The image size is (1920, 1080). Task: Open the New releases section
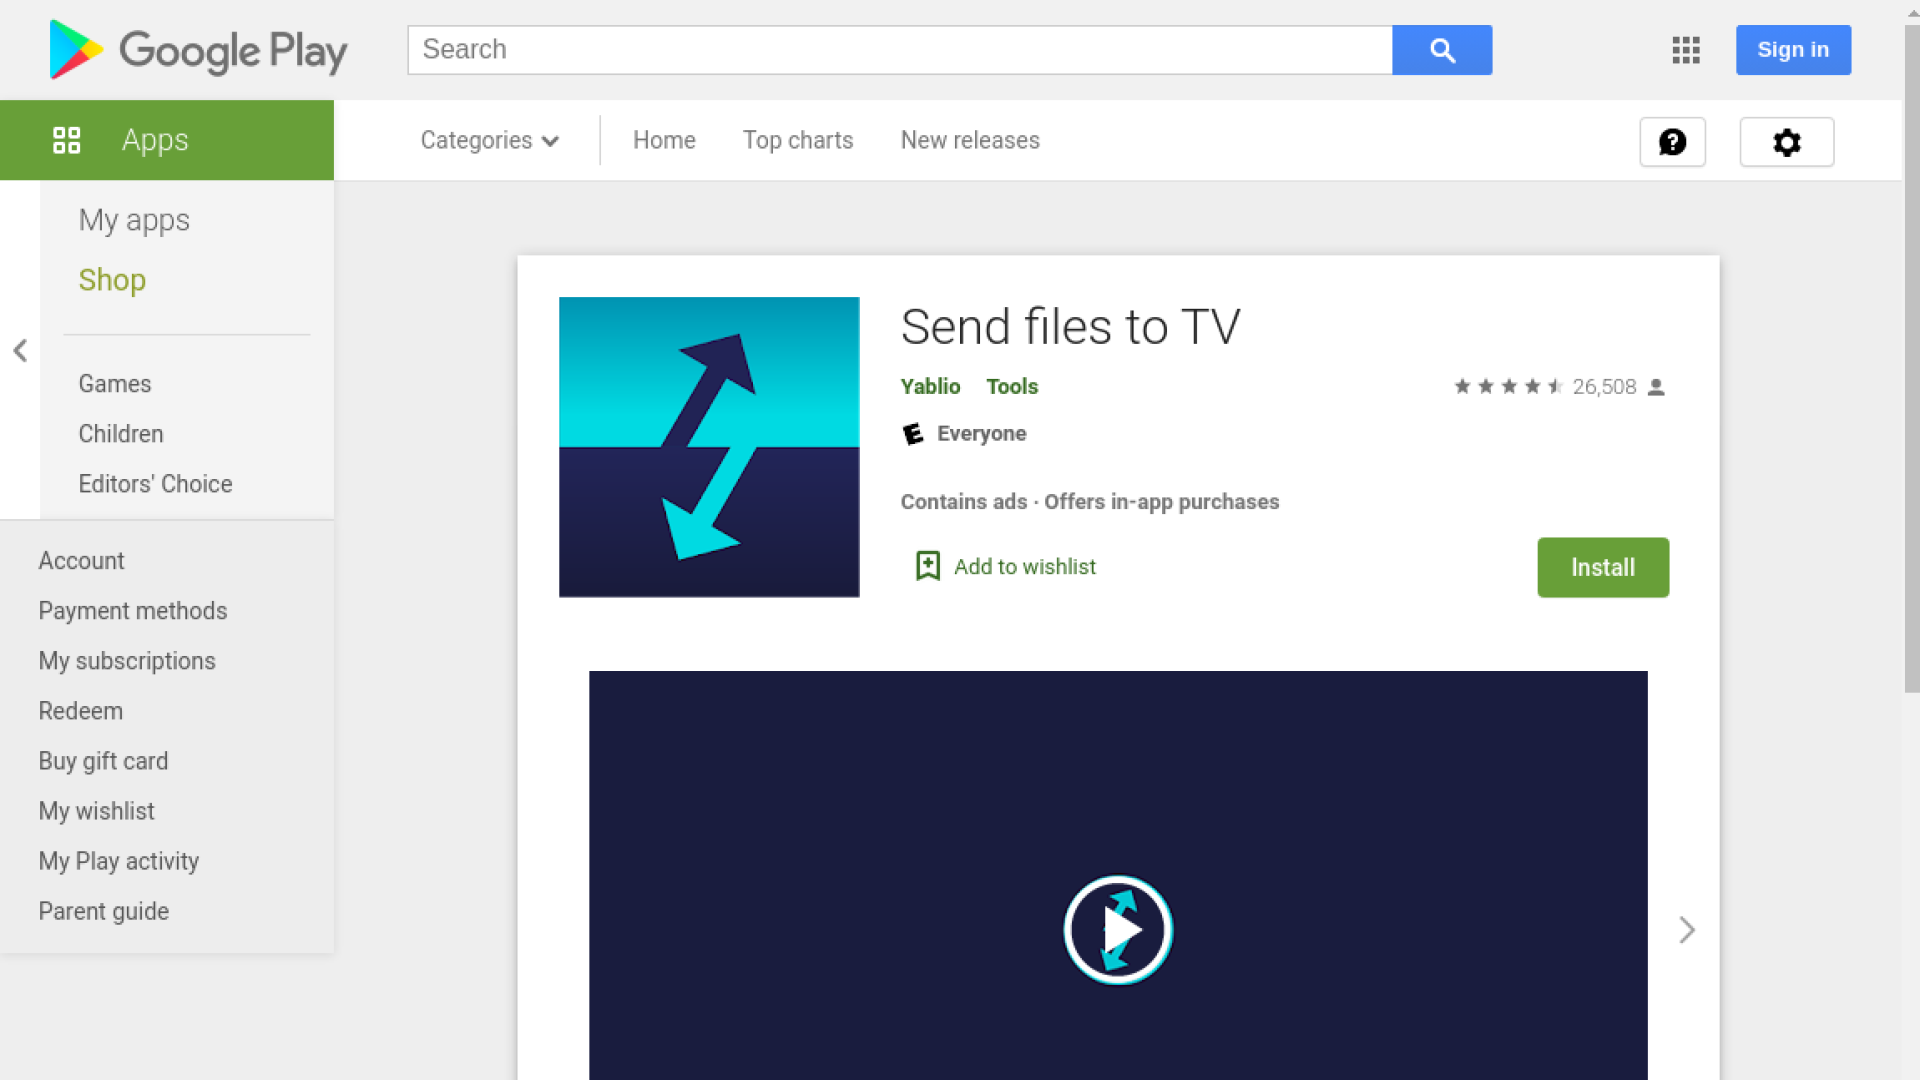(x=969, y=140)
